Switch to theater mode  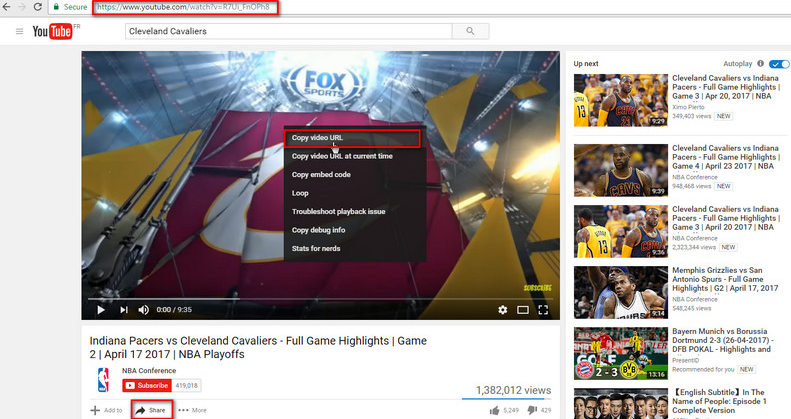tap(523, 310)
